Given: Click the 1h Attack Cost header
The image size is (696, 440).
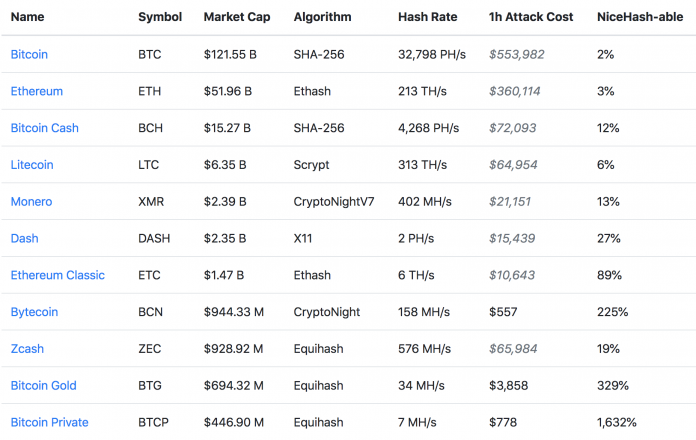Looking at the screenshot, I should (x=531, y=17).
